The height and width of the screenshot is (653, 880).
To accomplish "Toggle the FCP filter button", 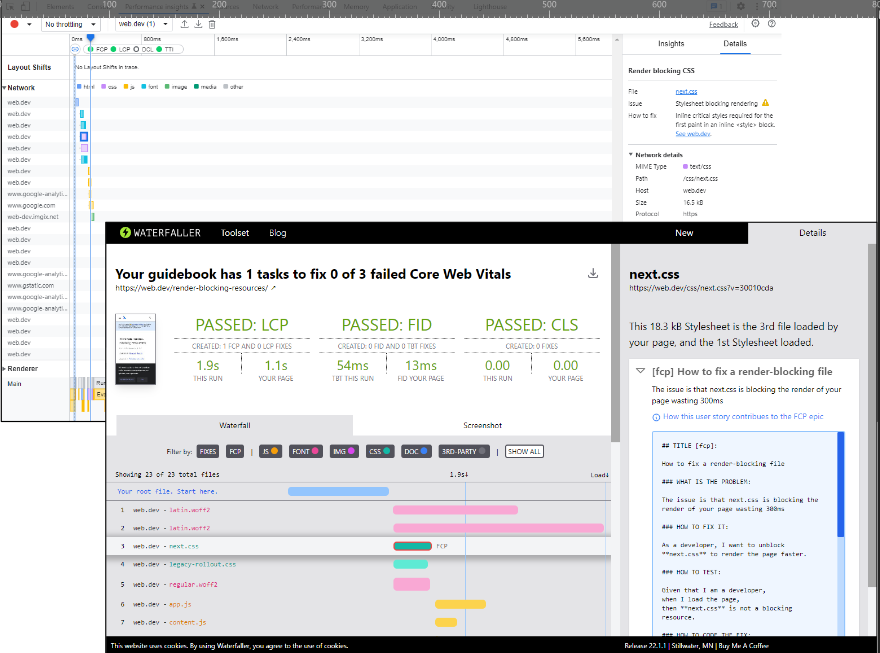I will point(235,452).
